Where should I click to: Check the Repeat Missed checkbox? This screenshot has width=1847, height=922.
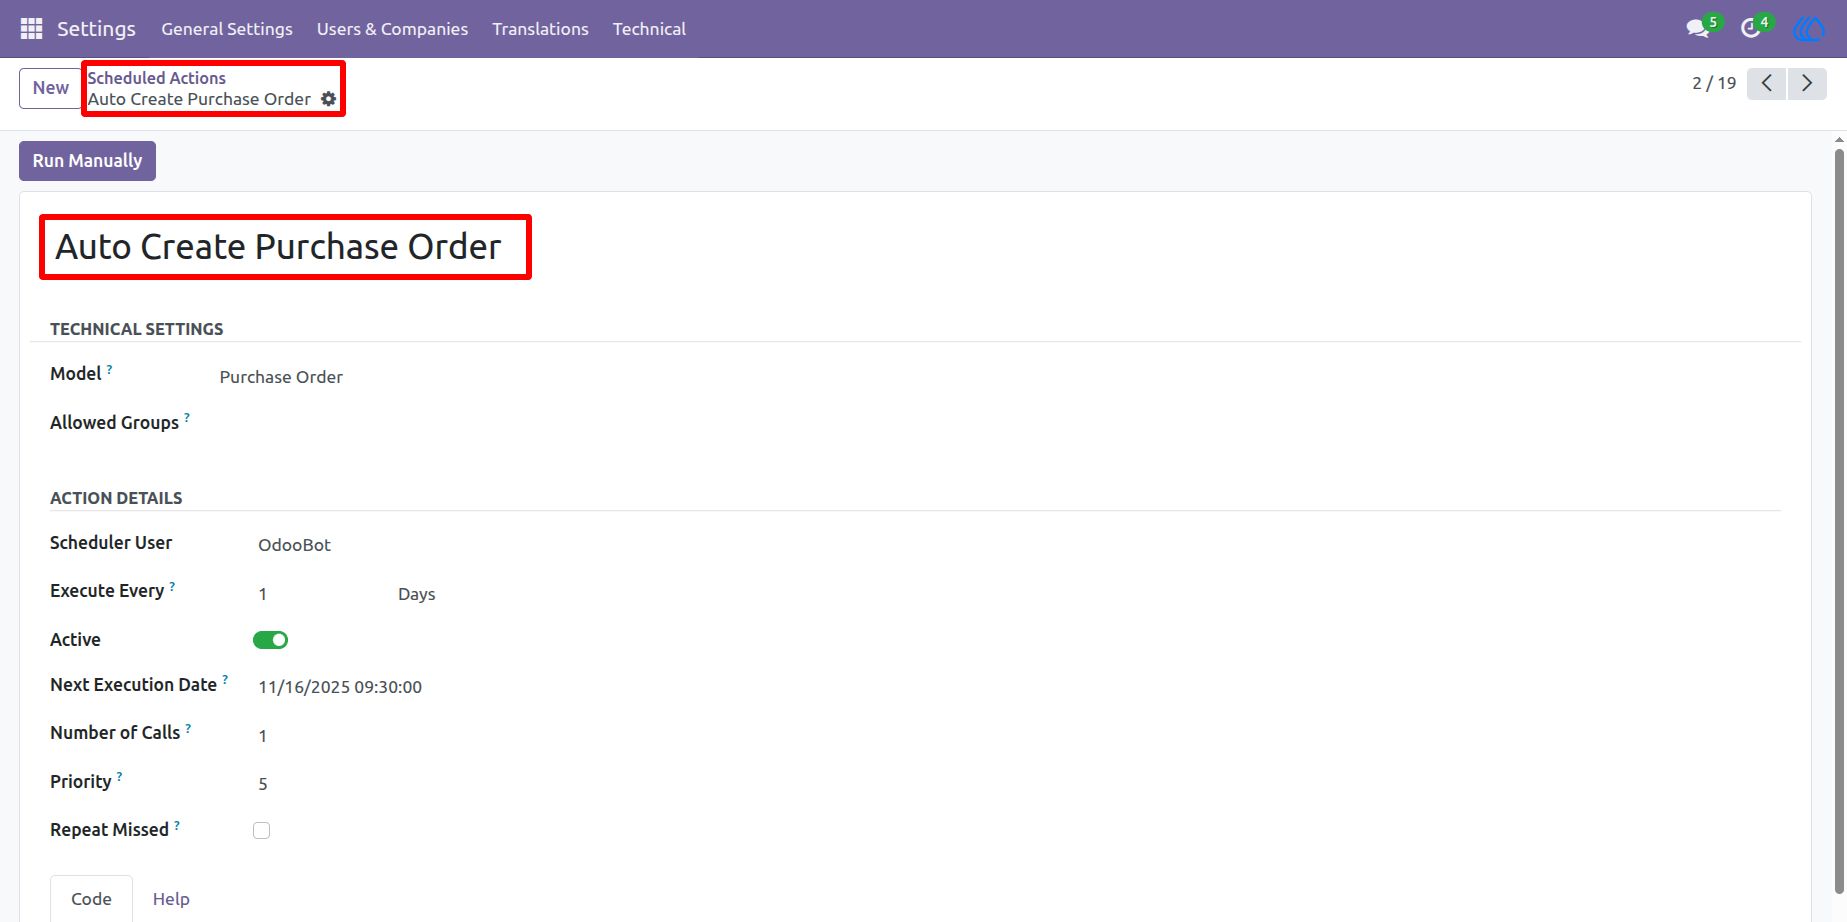pyautogui.click(x=262, y=830)
